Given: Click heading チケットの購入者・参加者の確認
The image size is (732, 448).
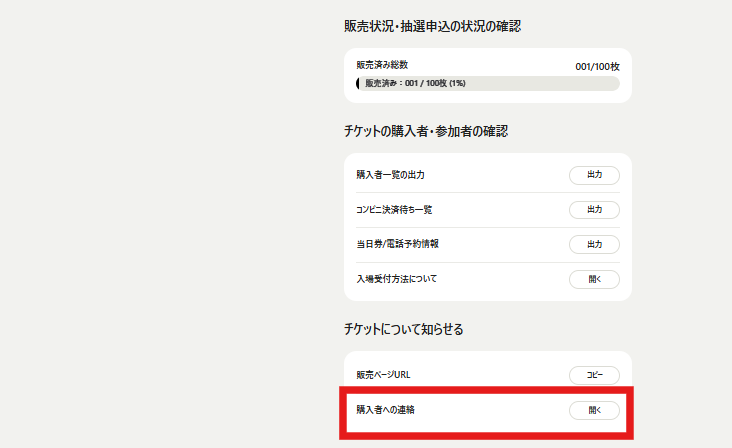Looking at the screenshot, I should (x=426, y=131).
